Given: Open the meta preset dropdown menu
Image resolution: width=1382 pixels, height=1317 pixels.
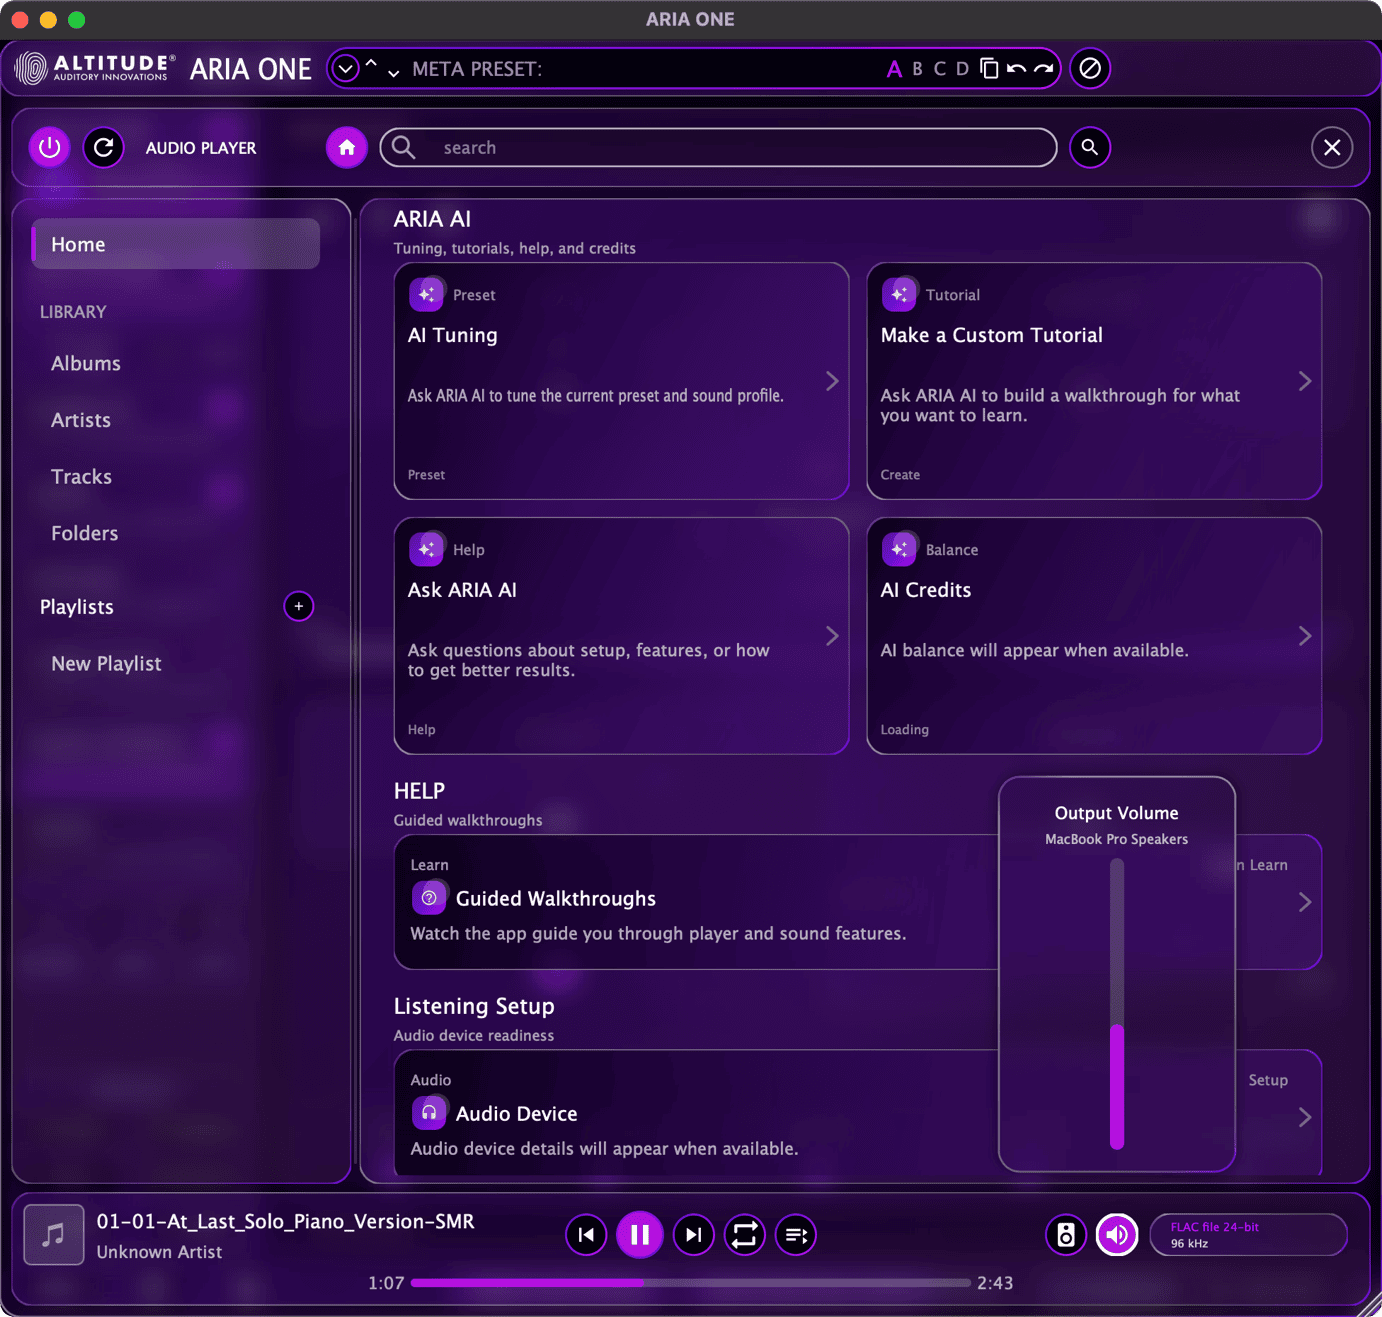Looking at the screenshot, I should click(x=345, y=69).
